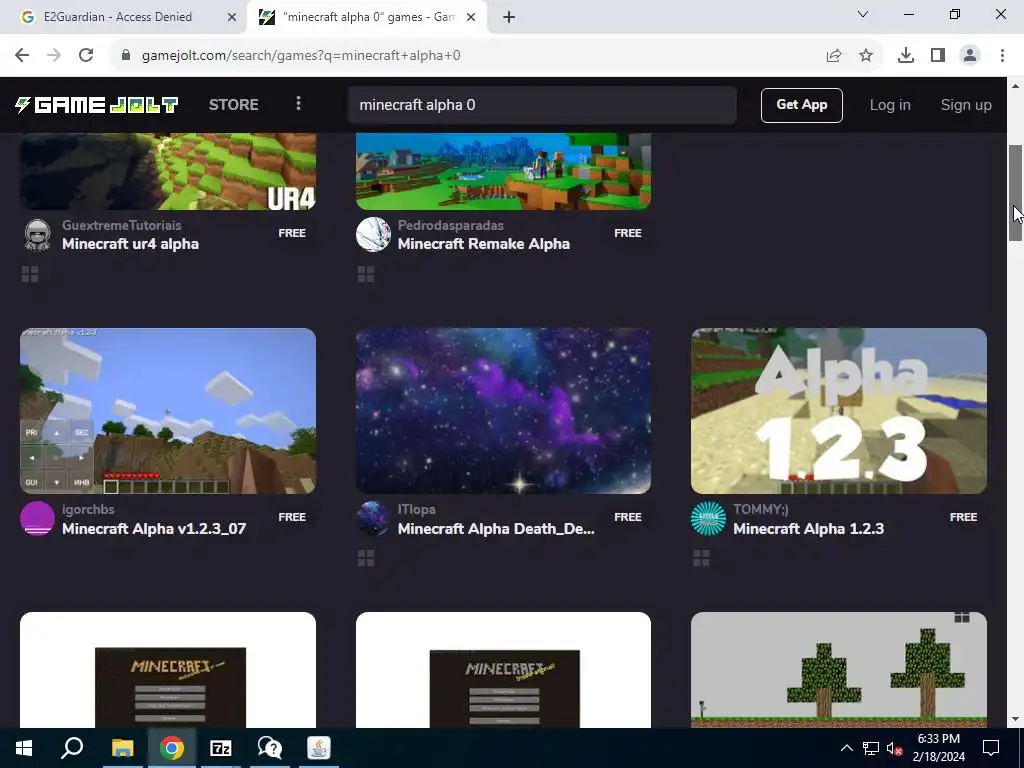Click the ITlopa avatar icon

click(373, 519)
